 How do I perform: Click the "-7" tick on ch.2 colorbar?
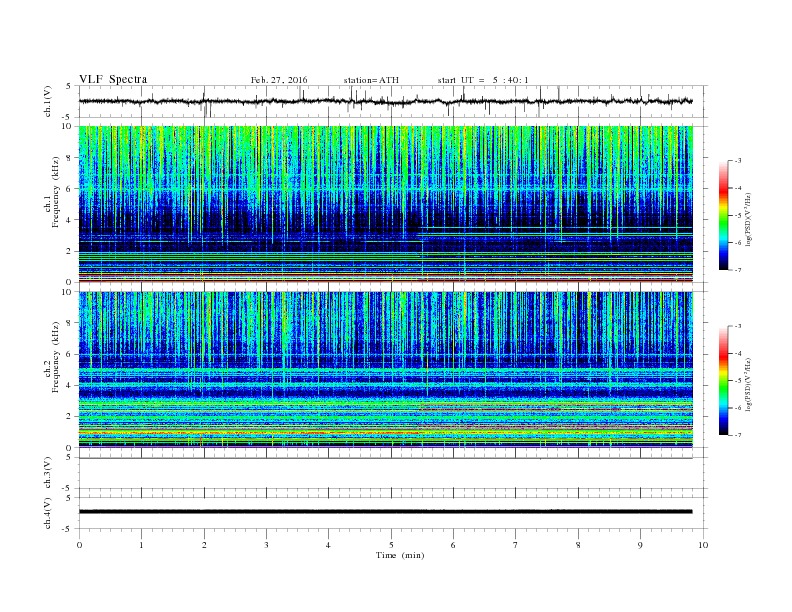738,435
